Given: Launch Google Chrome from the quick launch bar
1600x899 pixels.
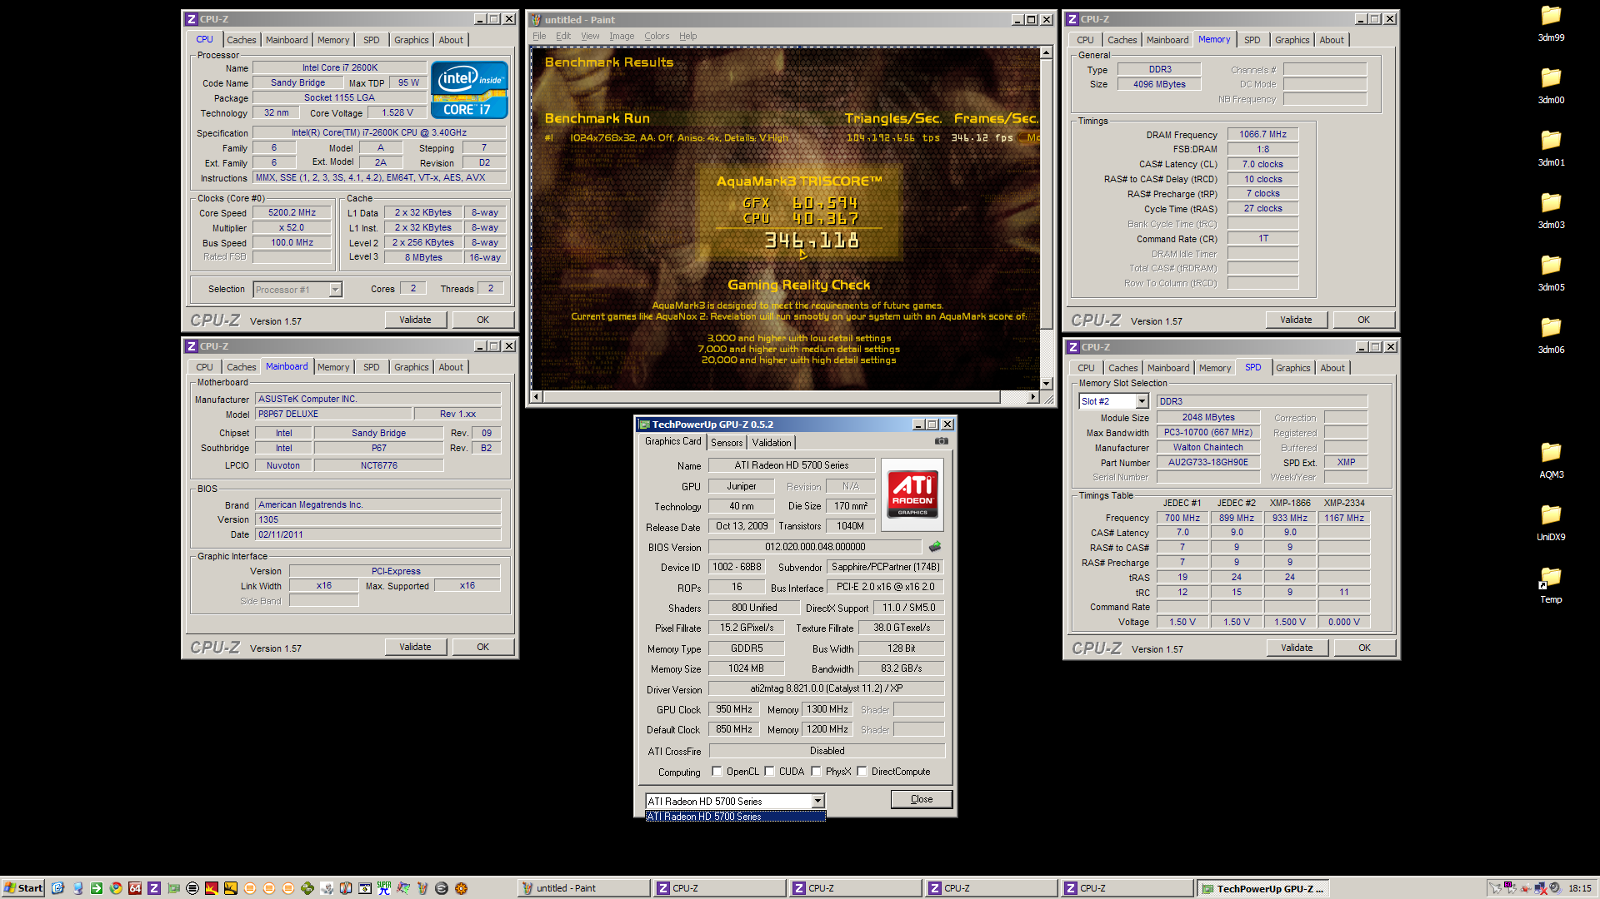Looking at the screenshot, I should click(x=116, y=888).
